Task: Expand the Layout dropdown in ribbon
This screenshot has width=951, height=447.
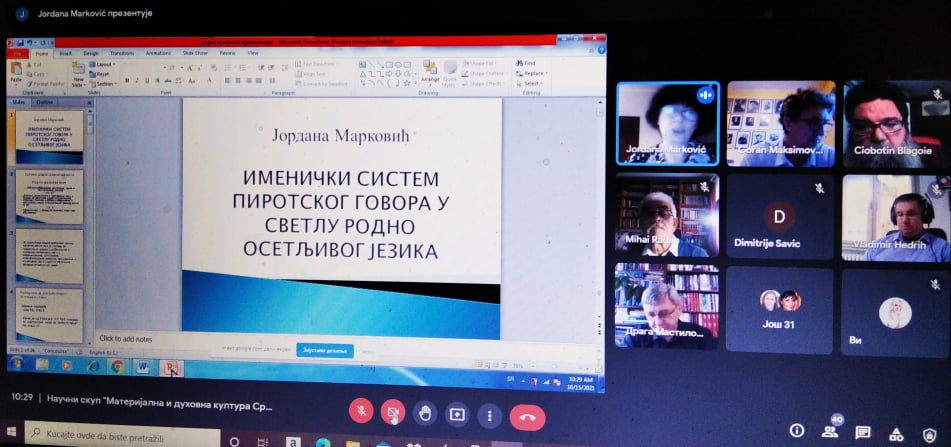Action: [105, 64]
